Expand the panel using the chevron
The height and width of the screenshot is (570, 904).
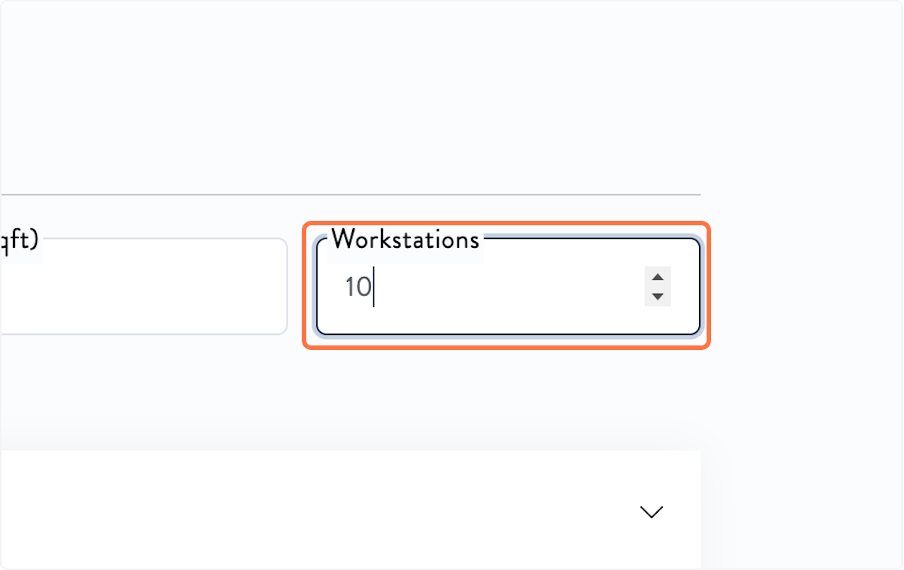coord(651,512)
